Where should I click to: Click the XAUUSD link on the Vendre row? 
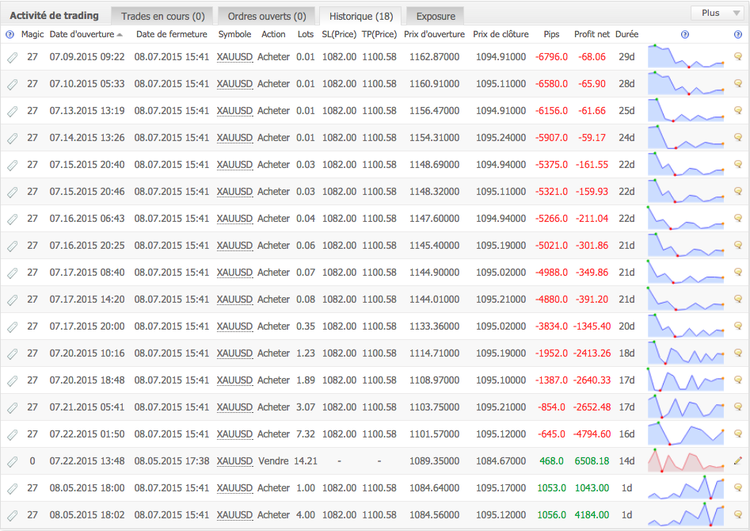click(x=234, y=461)
